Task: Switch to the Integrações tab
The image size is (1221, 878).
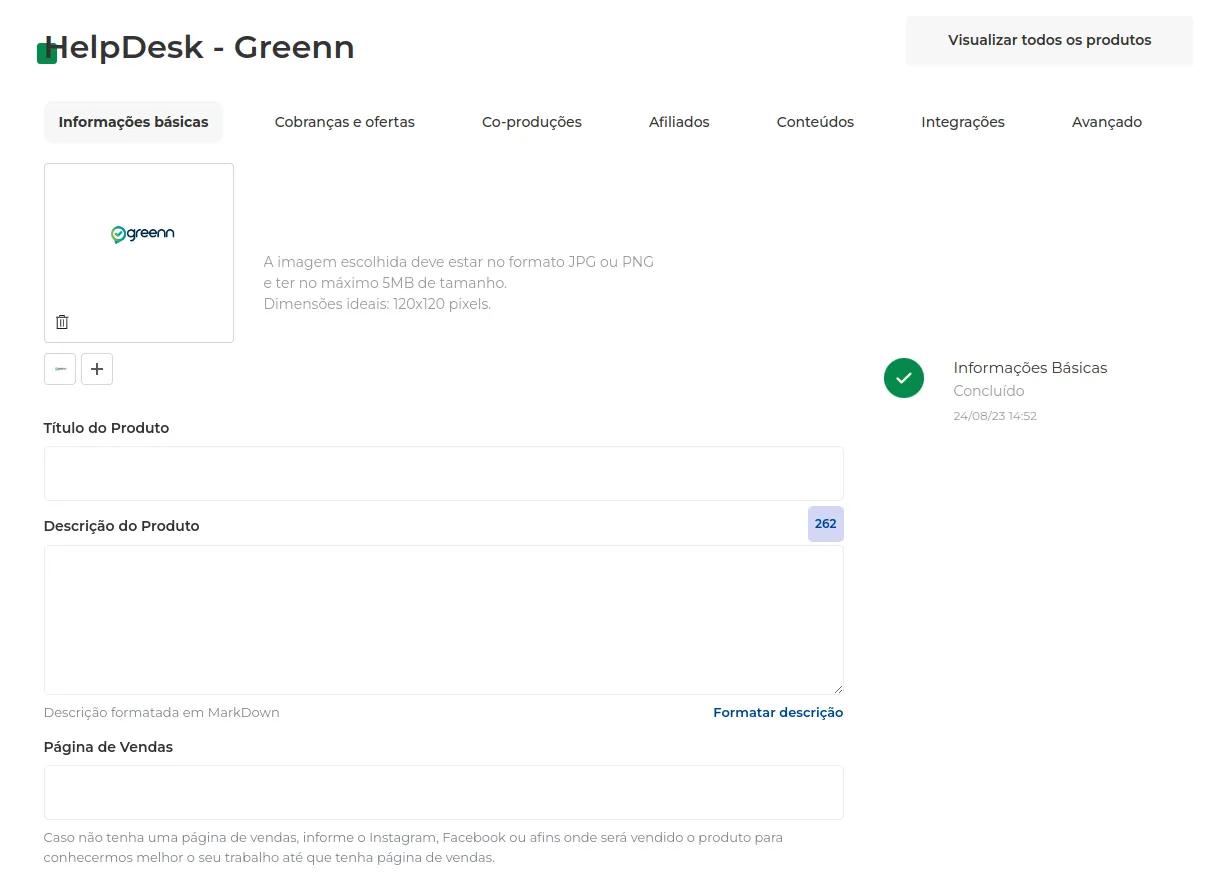Action: [x=963, y=122]
